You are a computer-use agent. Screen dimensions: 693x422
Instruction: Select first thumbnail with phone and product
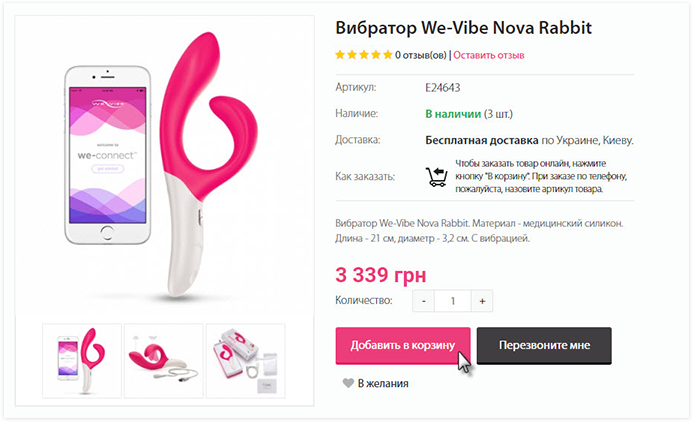coord(82,361)
